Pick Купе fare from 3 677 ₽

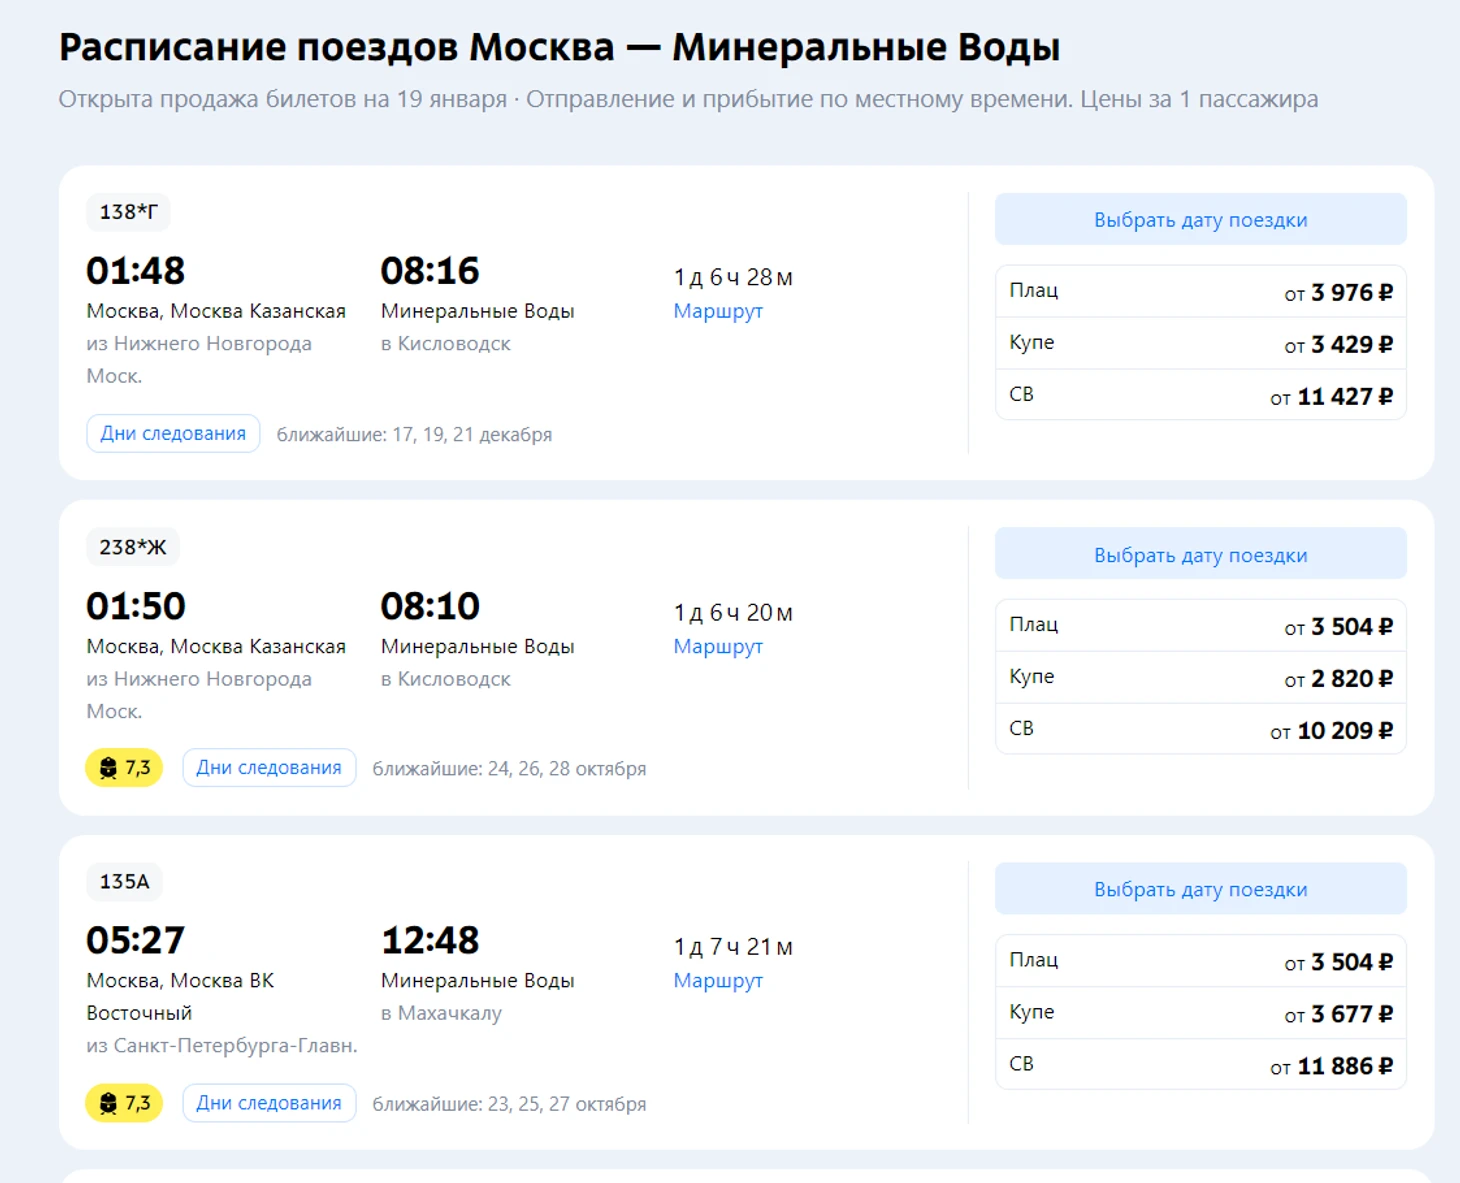(x=1199, y=1013)
